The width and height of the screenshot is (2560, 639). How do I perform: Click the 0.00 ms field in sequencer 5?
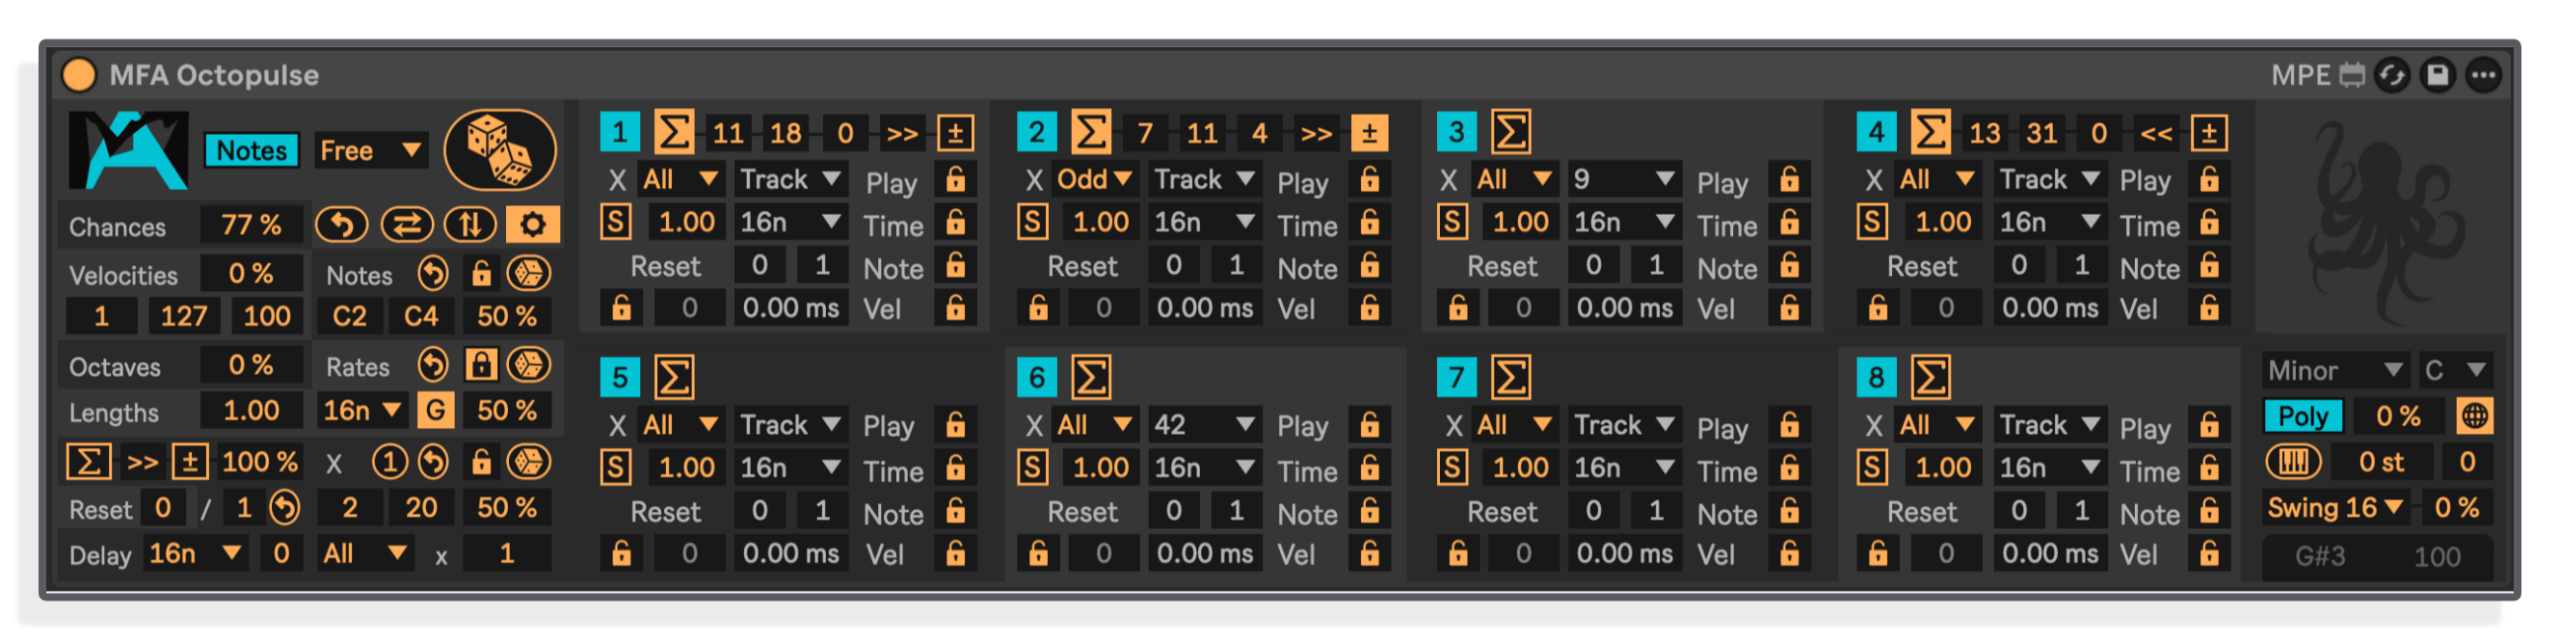pyautogui.click(x=790, y=553)
